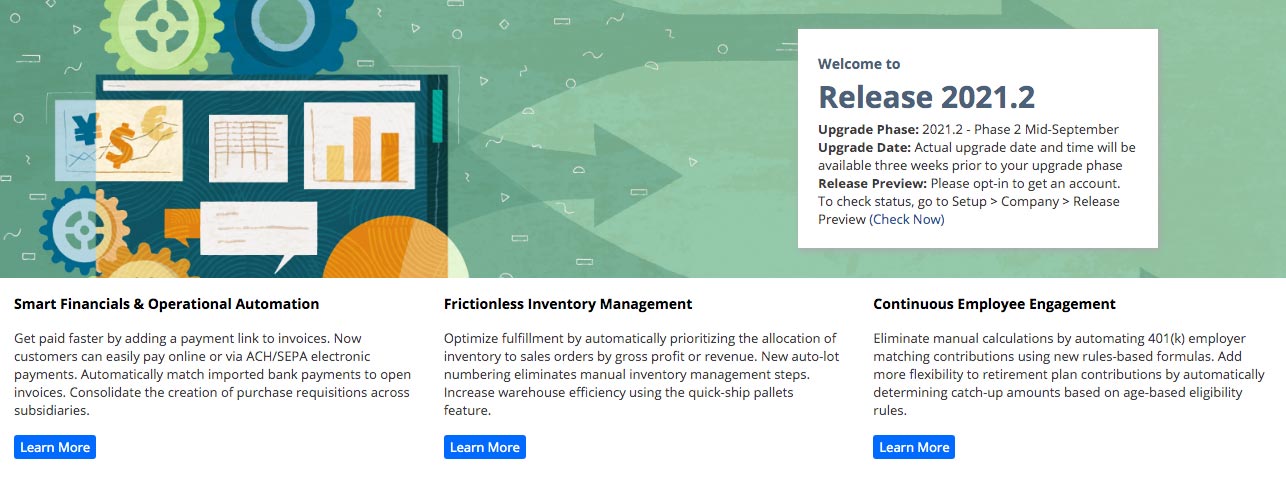
Task: Follow the Check Now release preview link
Action: 906,219
